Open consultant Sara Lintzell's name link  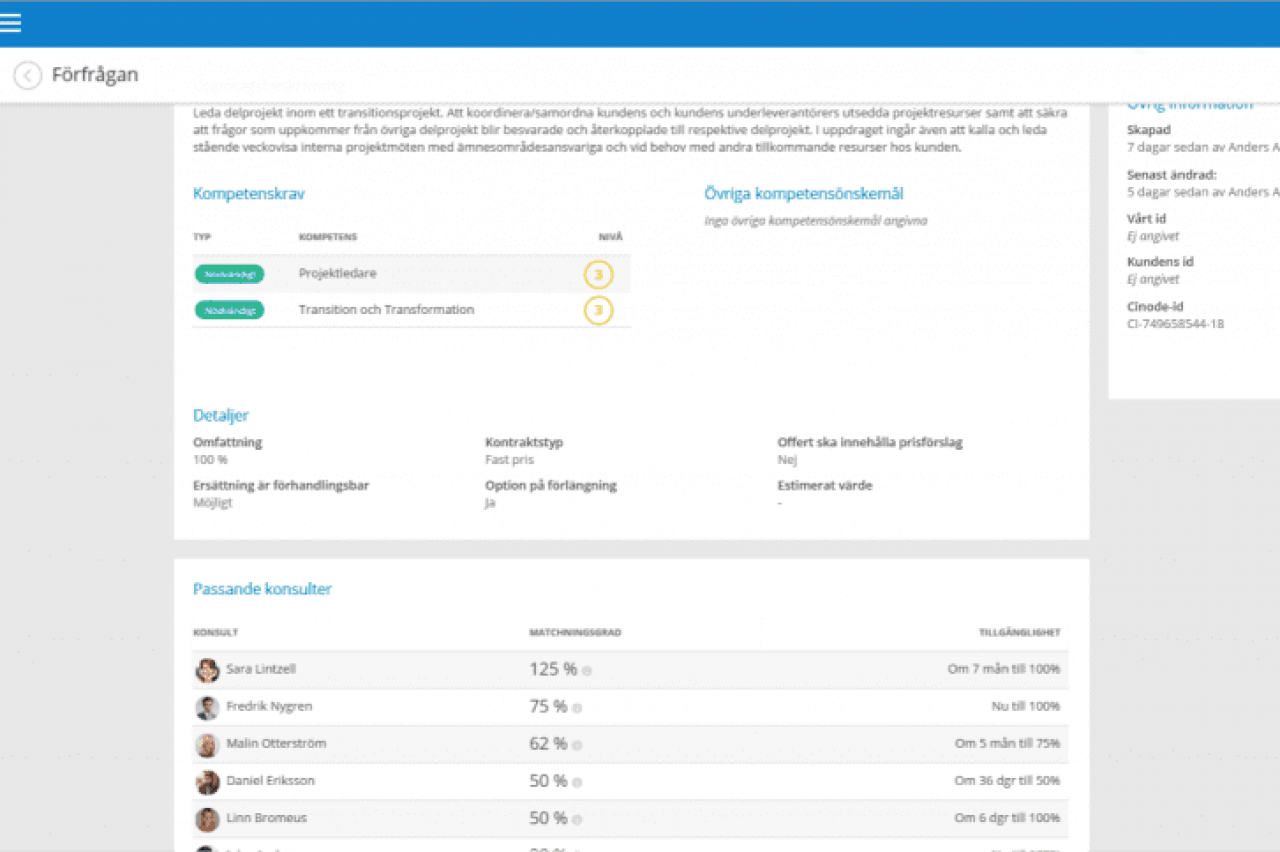coord(261,669)
